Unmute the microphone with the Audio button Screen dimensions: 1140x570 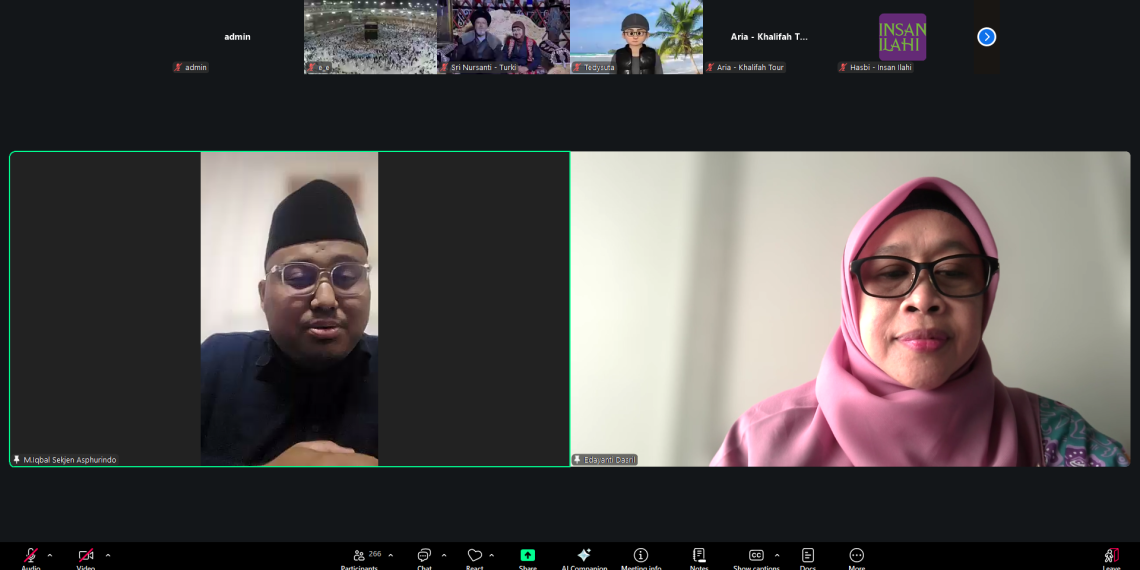click(31, 556)
